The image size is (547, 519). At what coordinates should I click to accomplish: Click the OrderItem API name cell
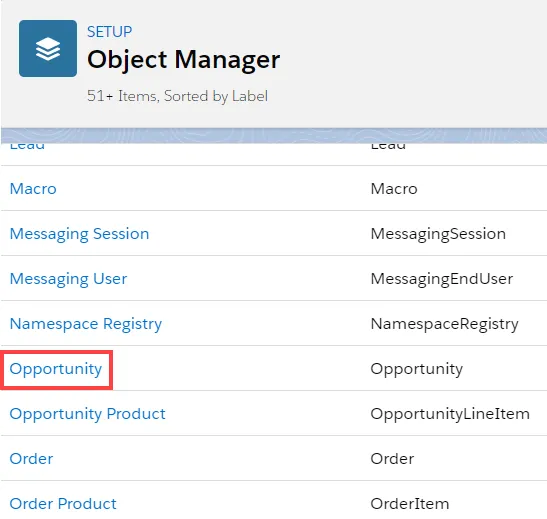click(410, 504)
